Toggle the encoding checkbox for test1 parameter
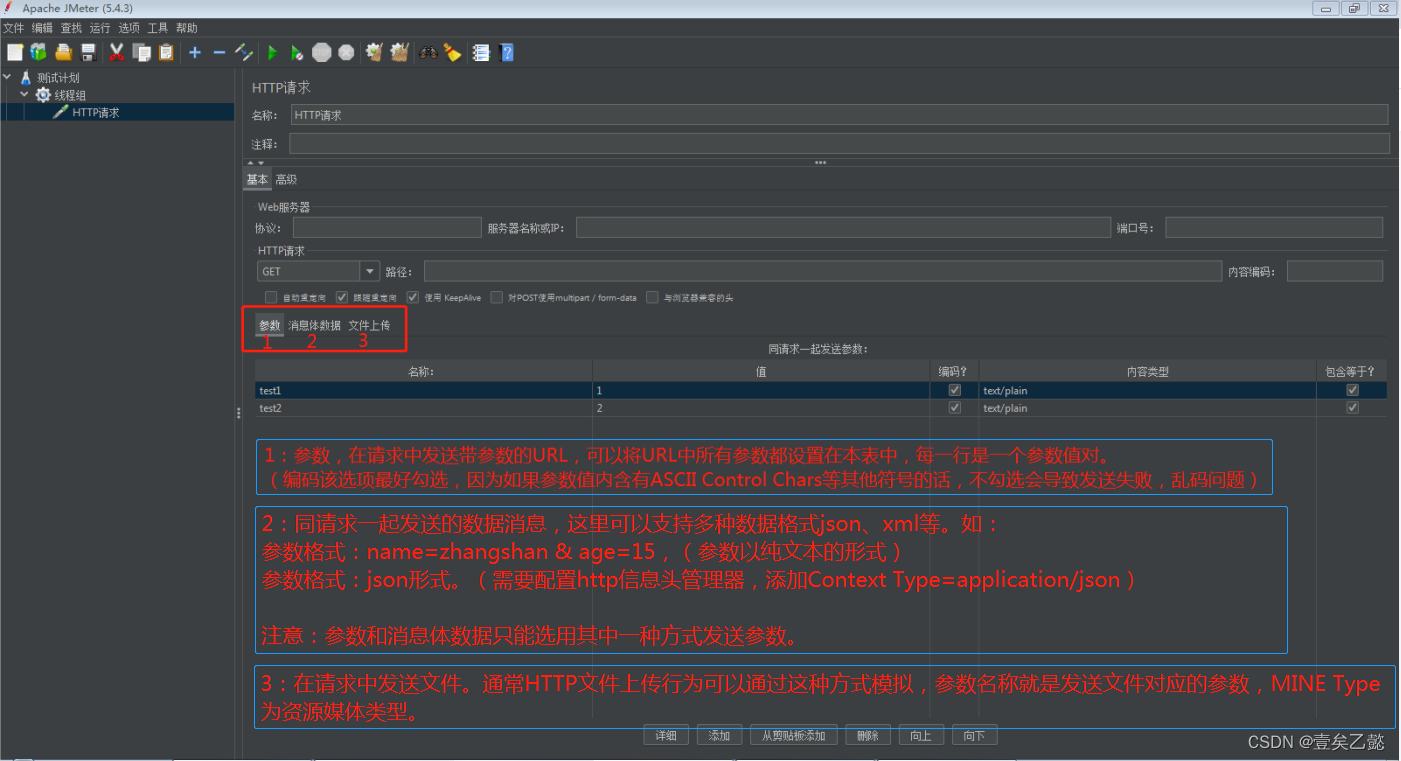 click(x=953, y=390)
